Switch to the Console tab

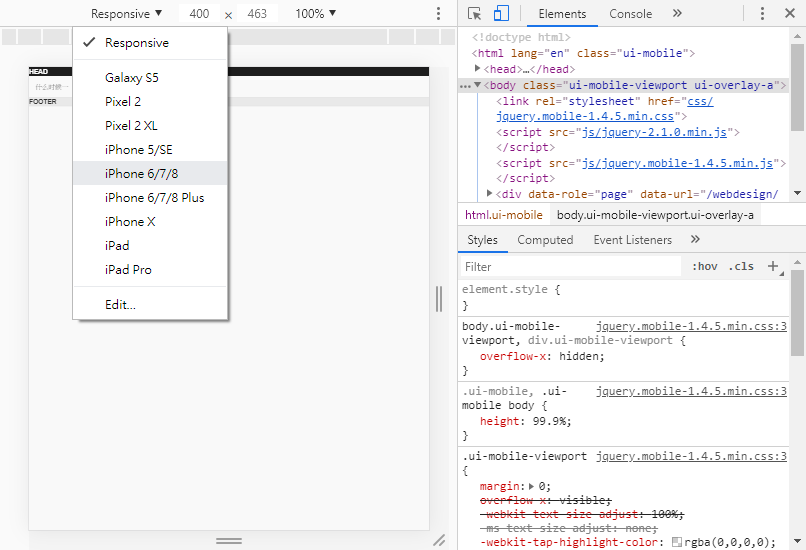coord(630,14)
